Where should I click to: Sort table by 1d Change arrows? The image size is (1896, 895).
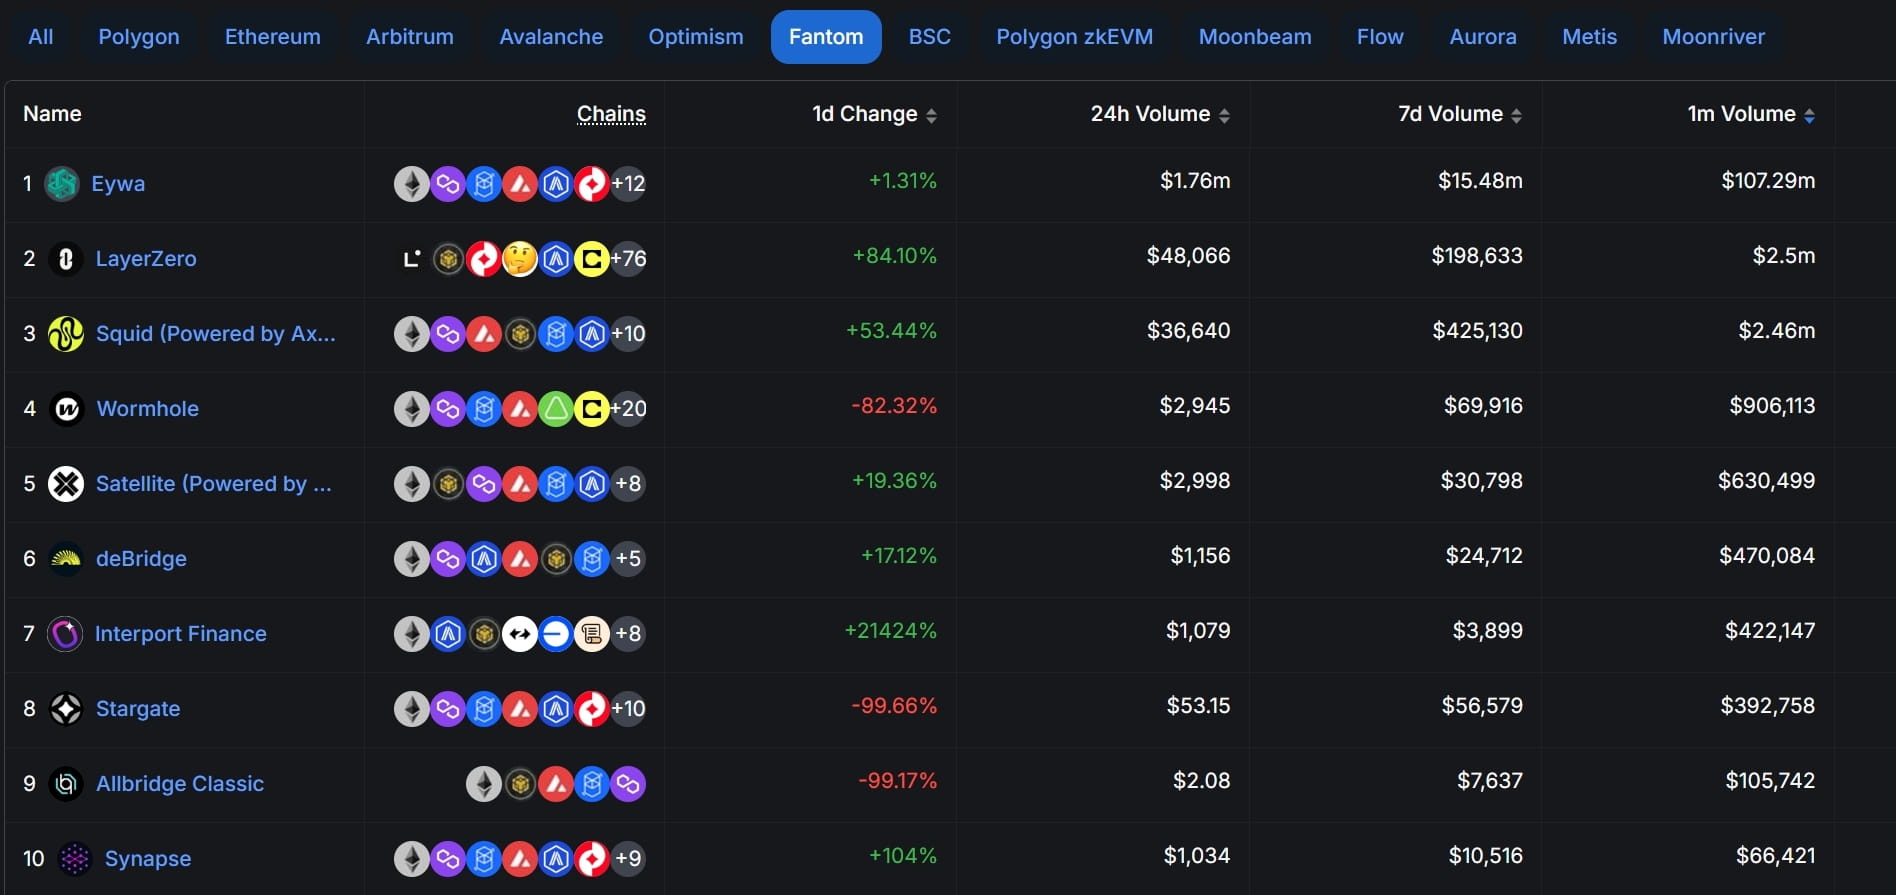(x=931, y=116)
